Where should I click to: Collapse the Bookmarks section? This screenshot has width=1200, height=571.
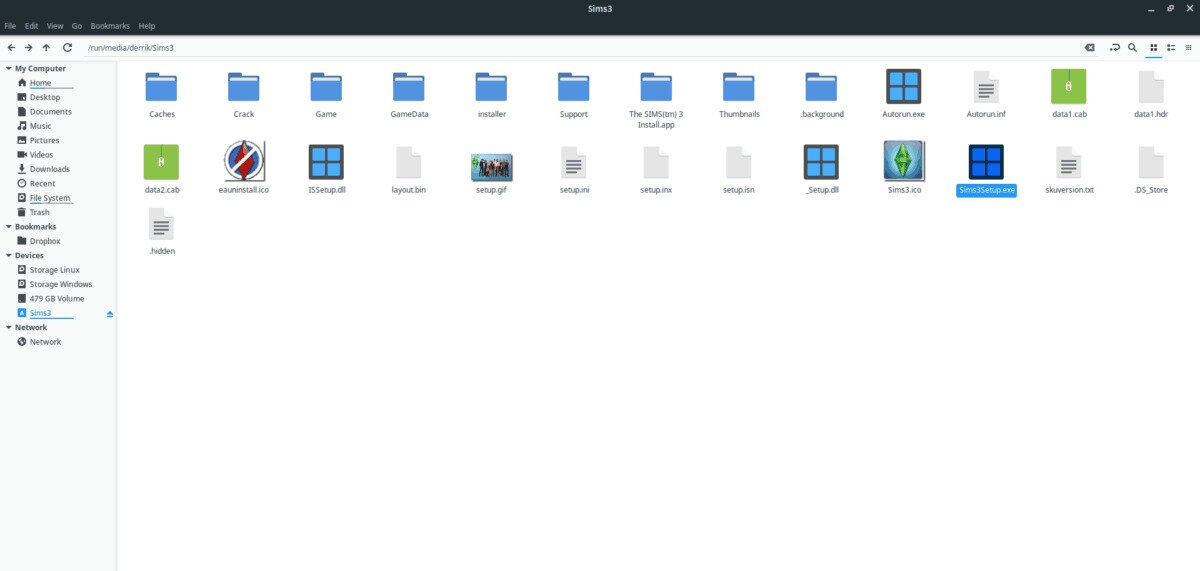tap(8, 227)
